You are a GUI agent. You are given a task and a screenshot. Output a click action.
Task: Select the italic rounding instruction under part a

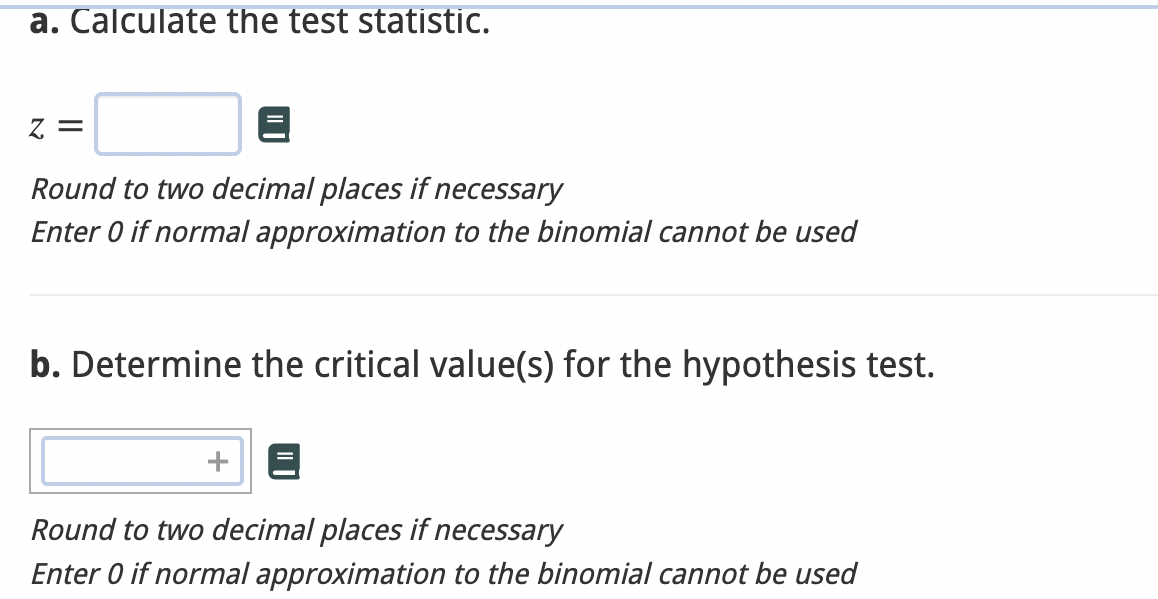[x=296, y=189]
